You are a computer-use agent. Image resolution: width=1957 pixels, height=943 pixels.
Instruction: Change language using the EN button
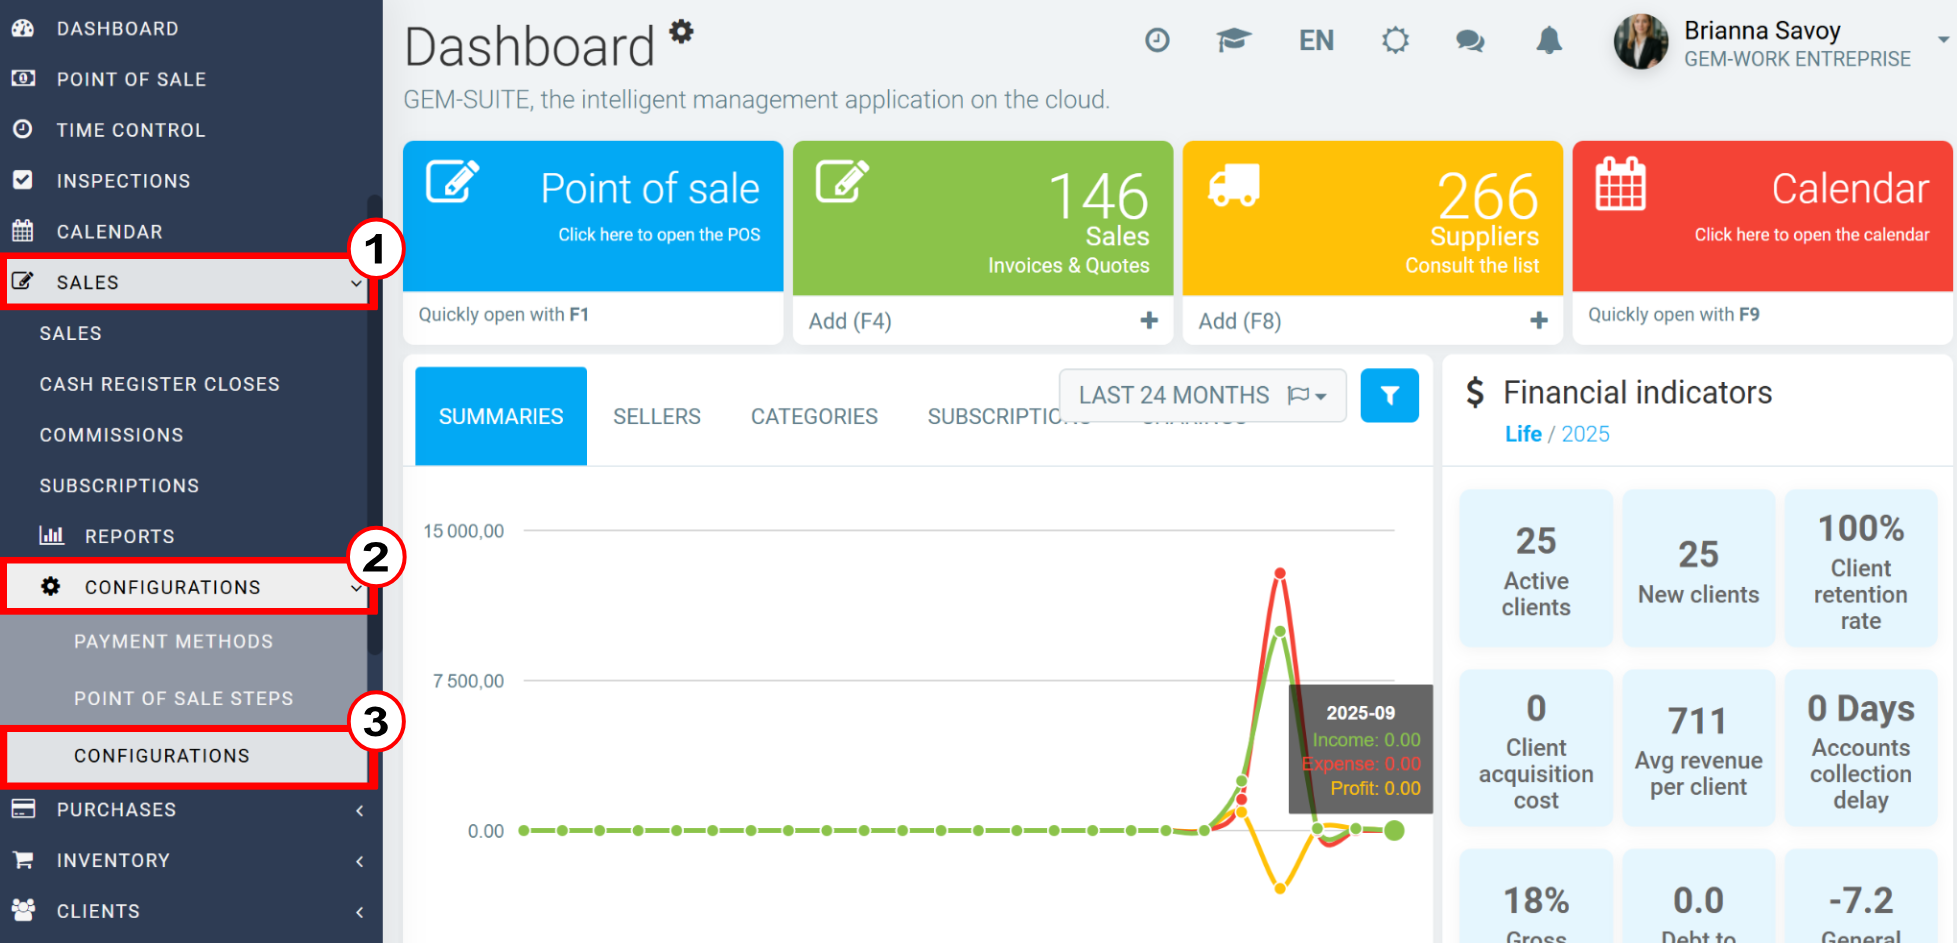tap(1316, 41)
